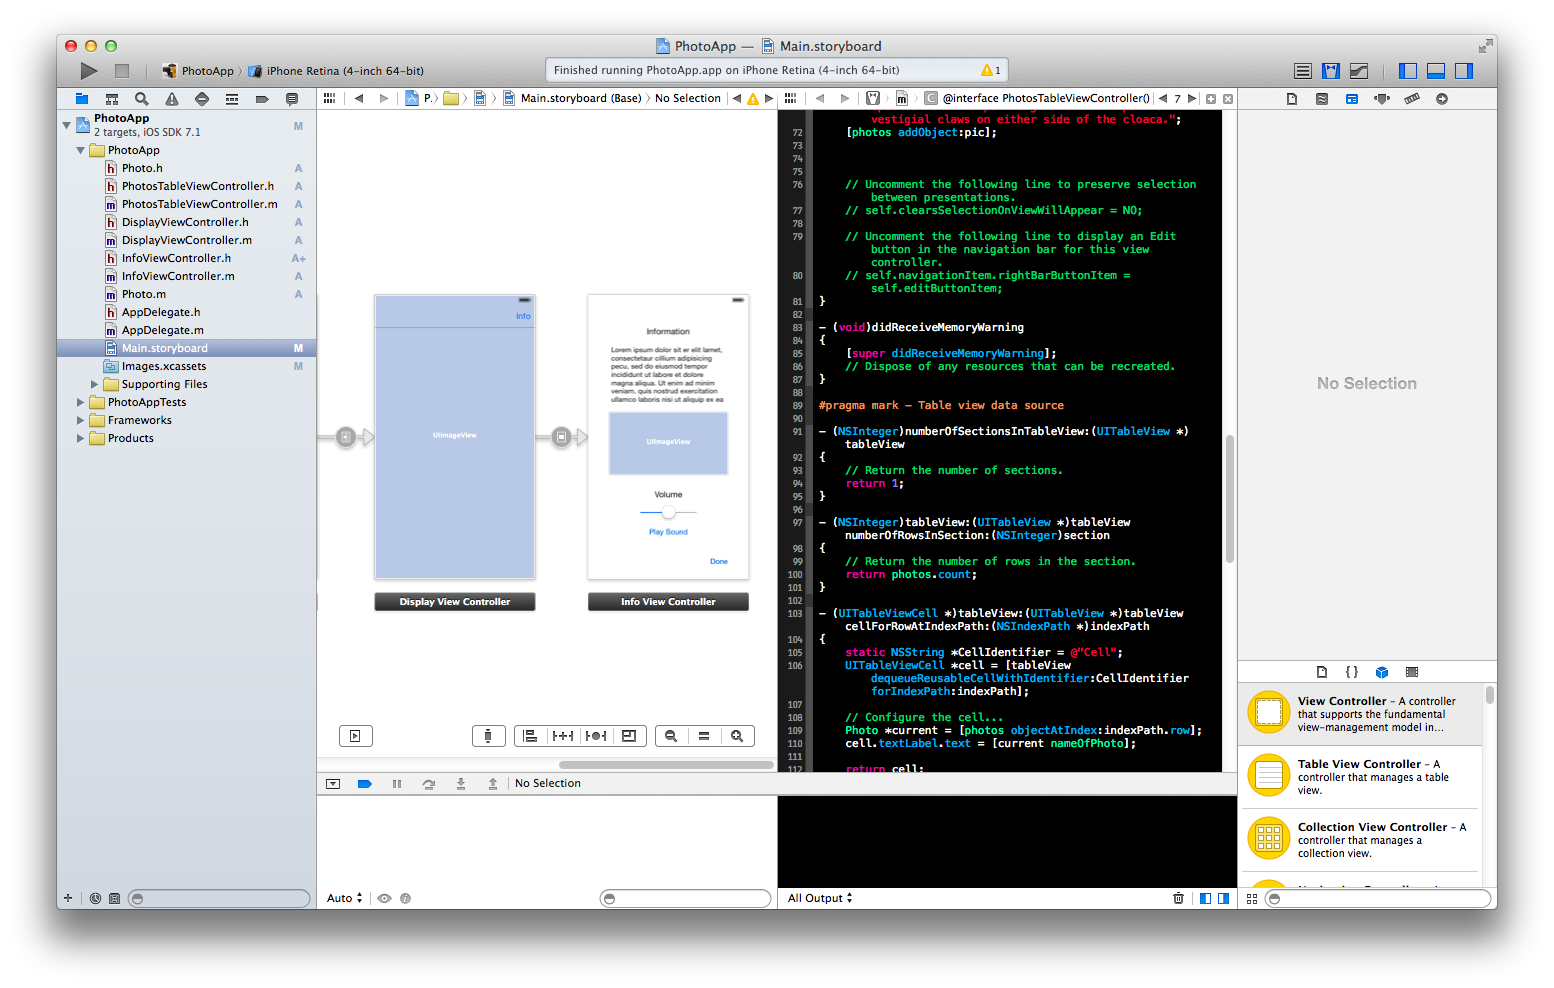Open the Code Snippet library
Viewport: 1554px width, 988px height.
pos(1352,672)
